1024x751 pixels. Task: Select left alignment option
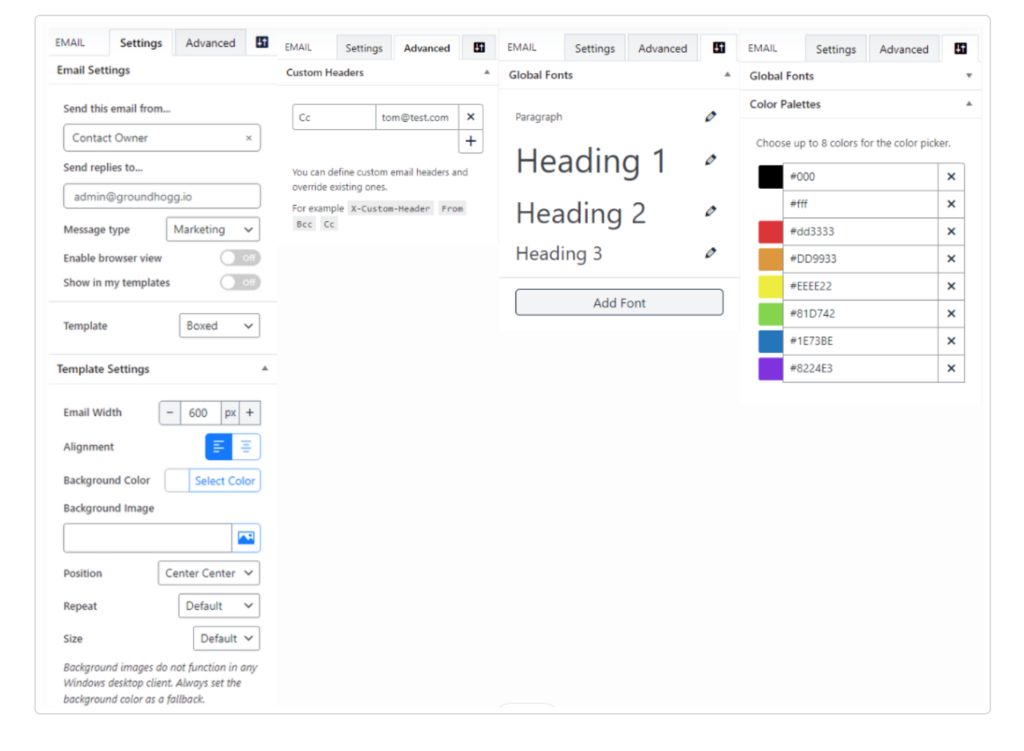coord(219,447)
